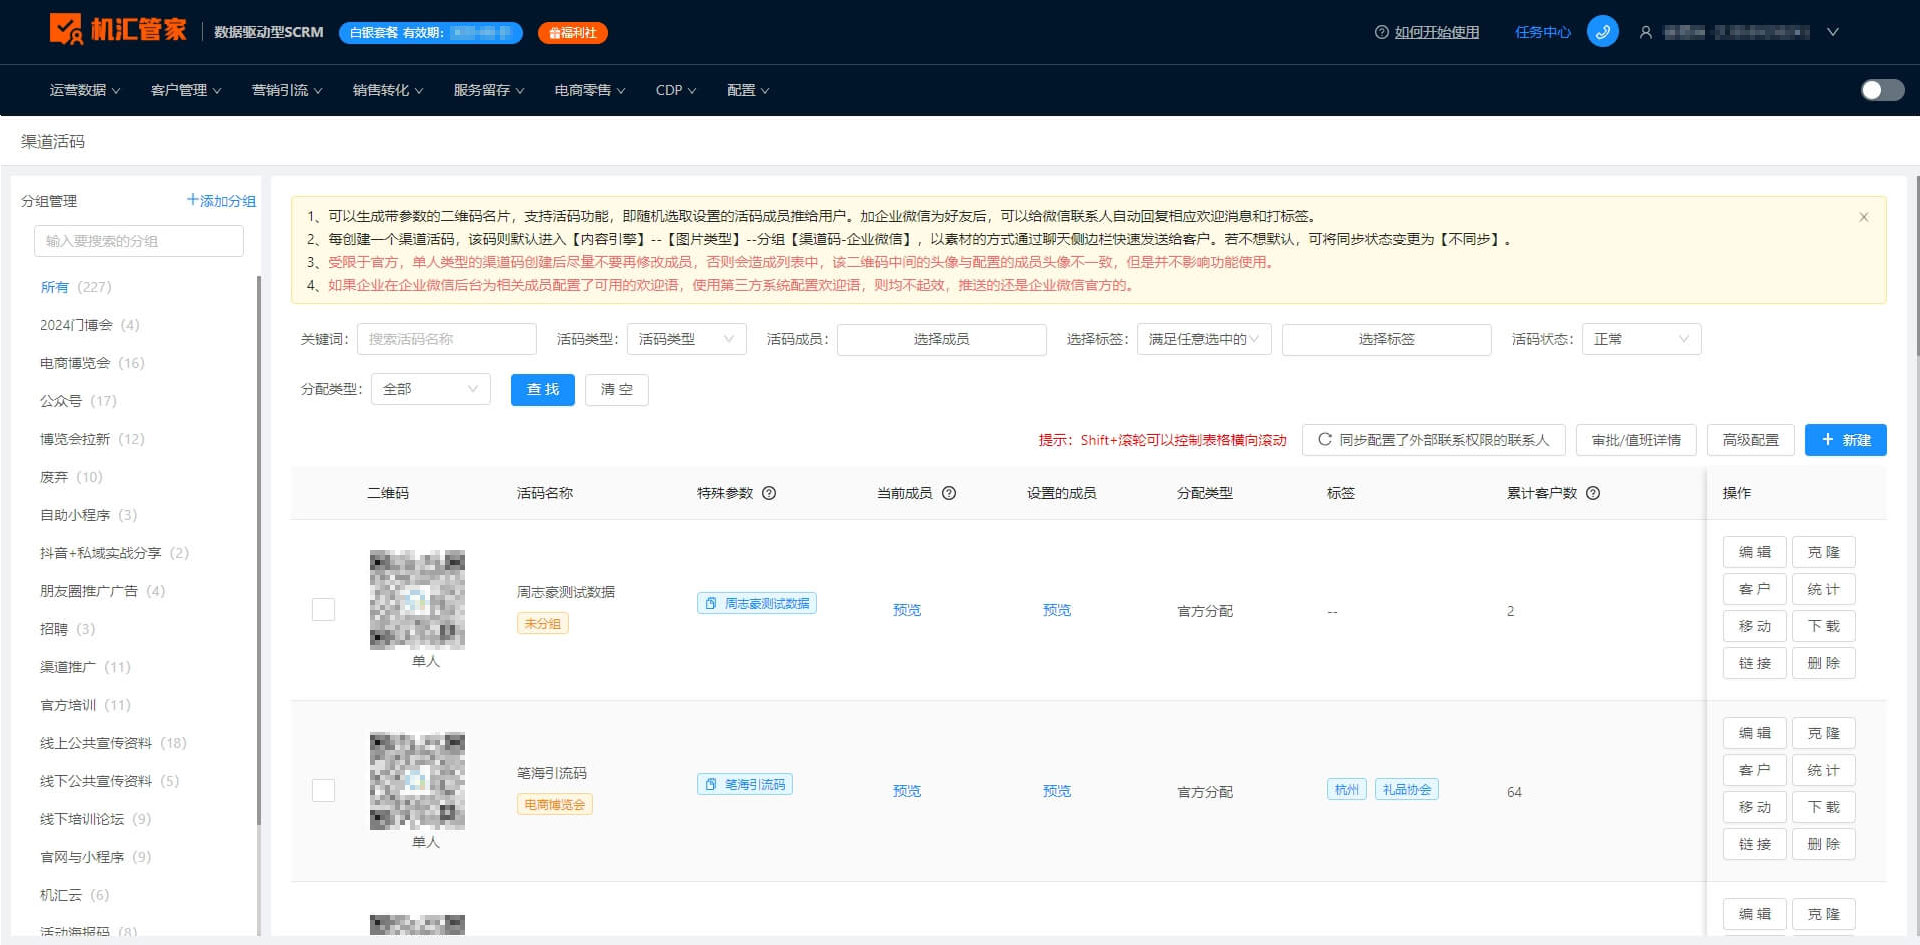Click help icon next to 累计客户数
Screen dimensions: 1920x945
coord(1593,493)
